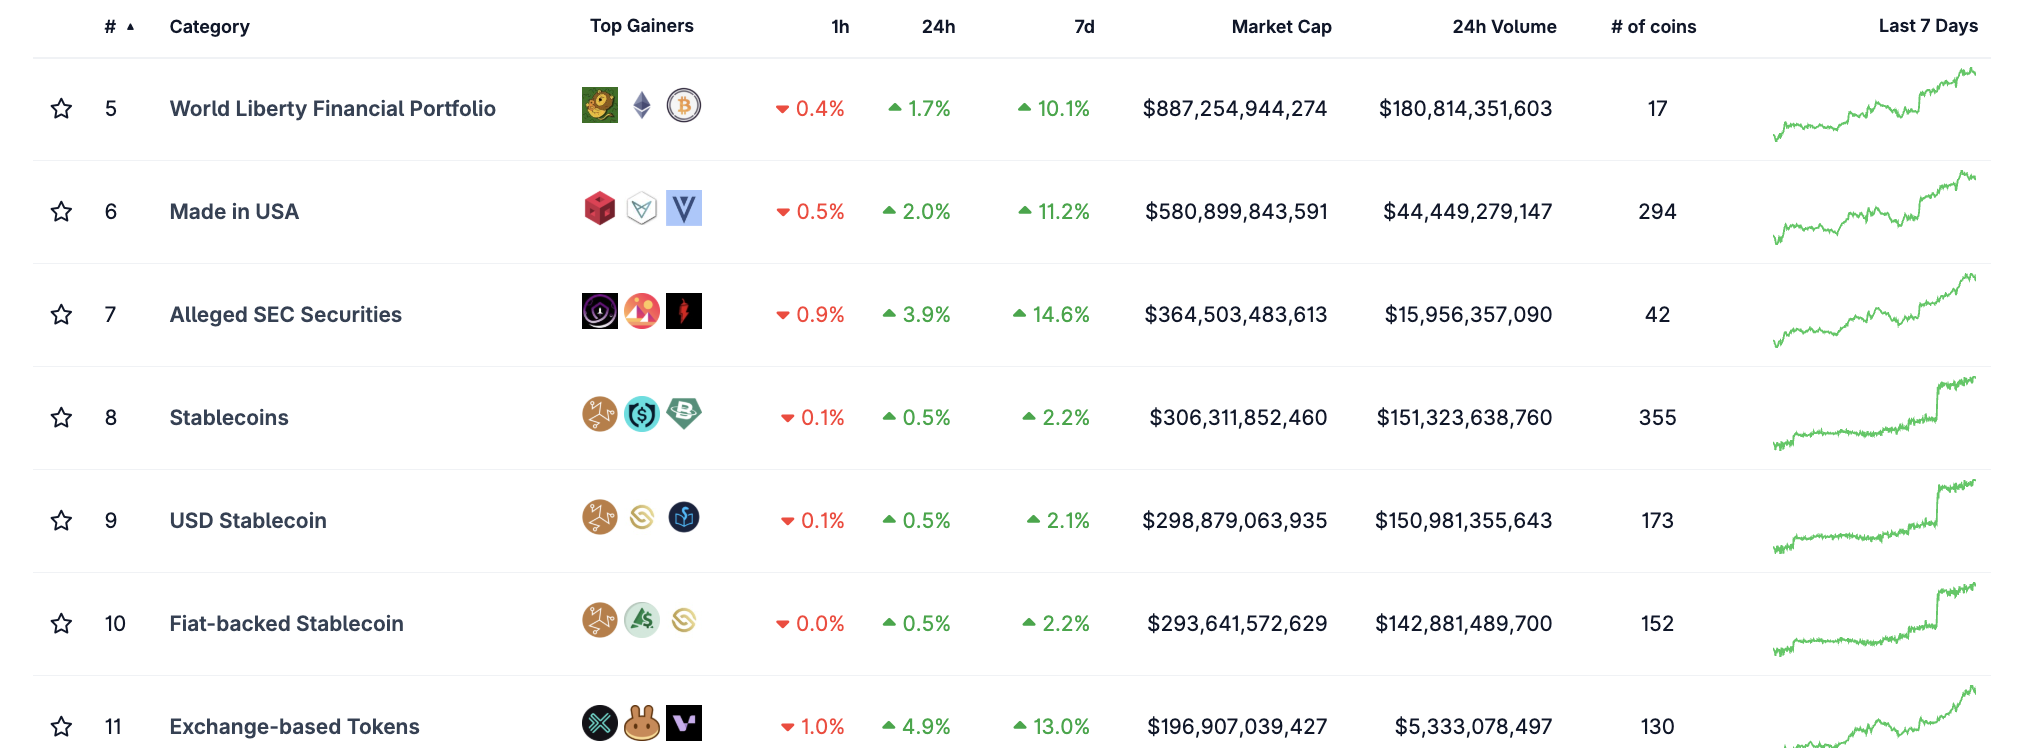The width and height of the screenshot is (2034, 748).
Task: Sort table by Market Cap header
Action: tap(1281, 27)
